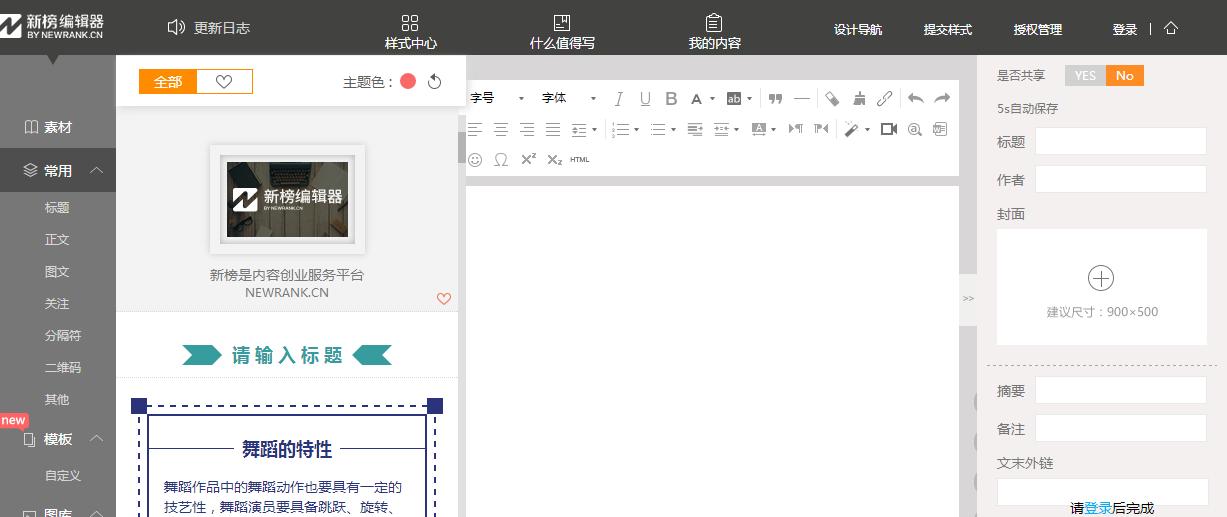Click the underline formatting icon
This screenshot has width=1227, height=517.
645,98
